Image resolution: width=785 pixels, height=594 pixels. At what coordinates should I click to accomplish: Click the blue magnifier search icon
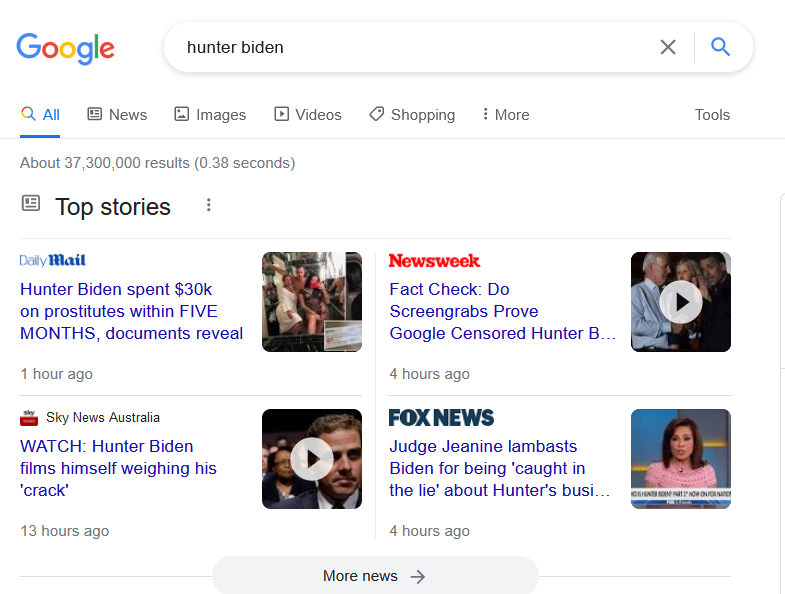[720, 47]
